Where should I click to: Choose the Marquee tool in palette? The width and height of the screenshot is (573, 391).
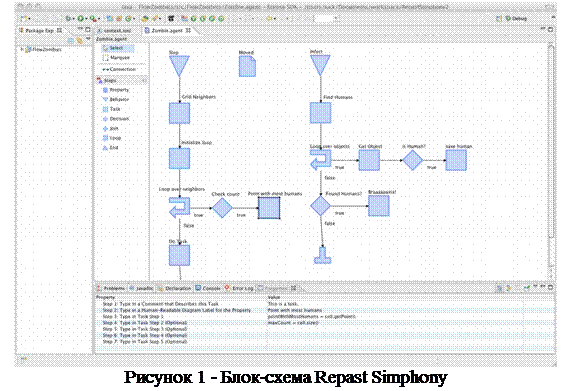pos(117,58)
